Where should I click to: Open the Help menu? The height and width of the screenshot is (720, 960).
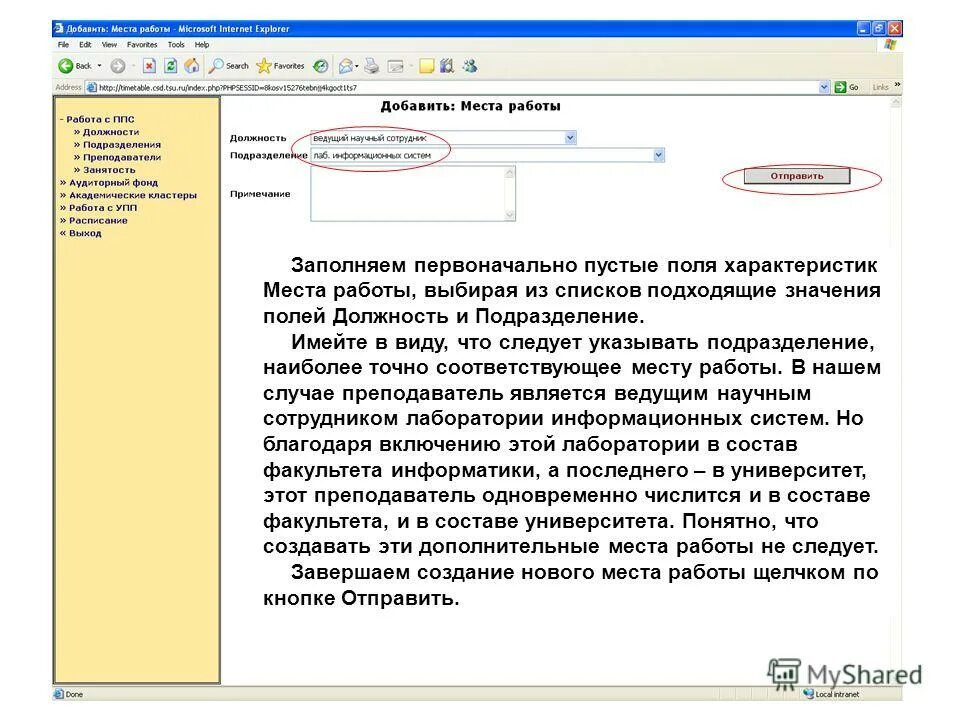click(x=202, y=45)
